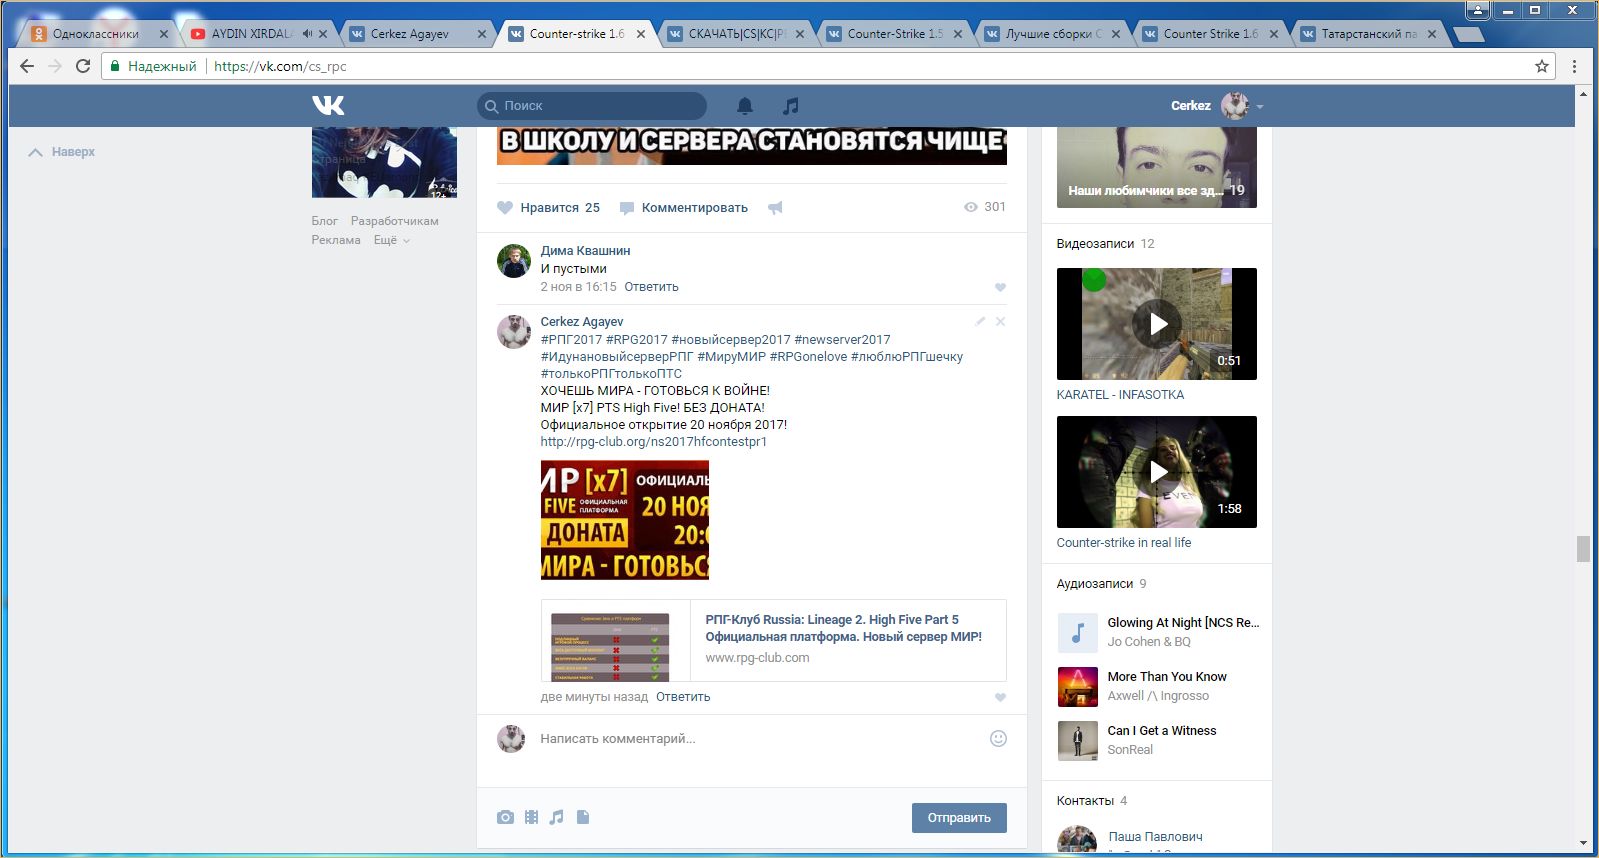Mute the AYDIN XIRDALAN tab audio
Viewport: 1599px width, 858px height.
[307, 34]
